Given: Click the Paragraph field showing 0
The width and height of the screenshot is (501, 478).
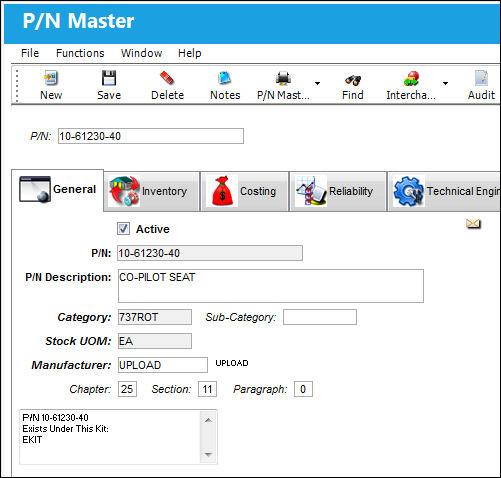Looking at the screenshot, I should click(x=303, y=389).
